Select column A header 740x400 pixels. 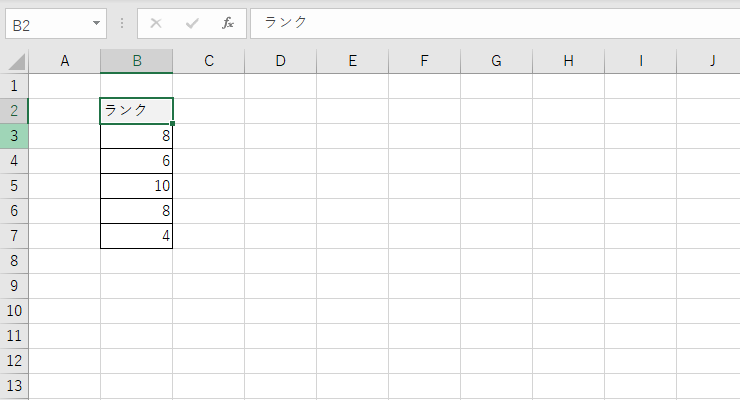click(x=65, y=61)
